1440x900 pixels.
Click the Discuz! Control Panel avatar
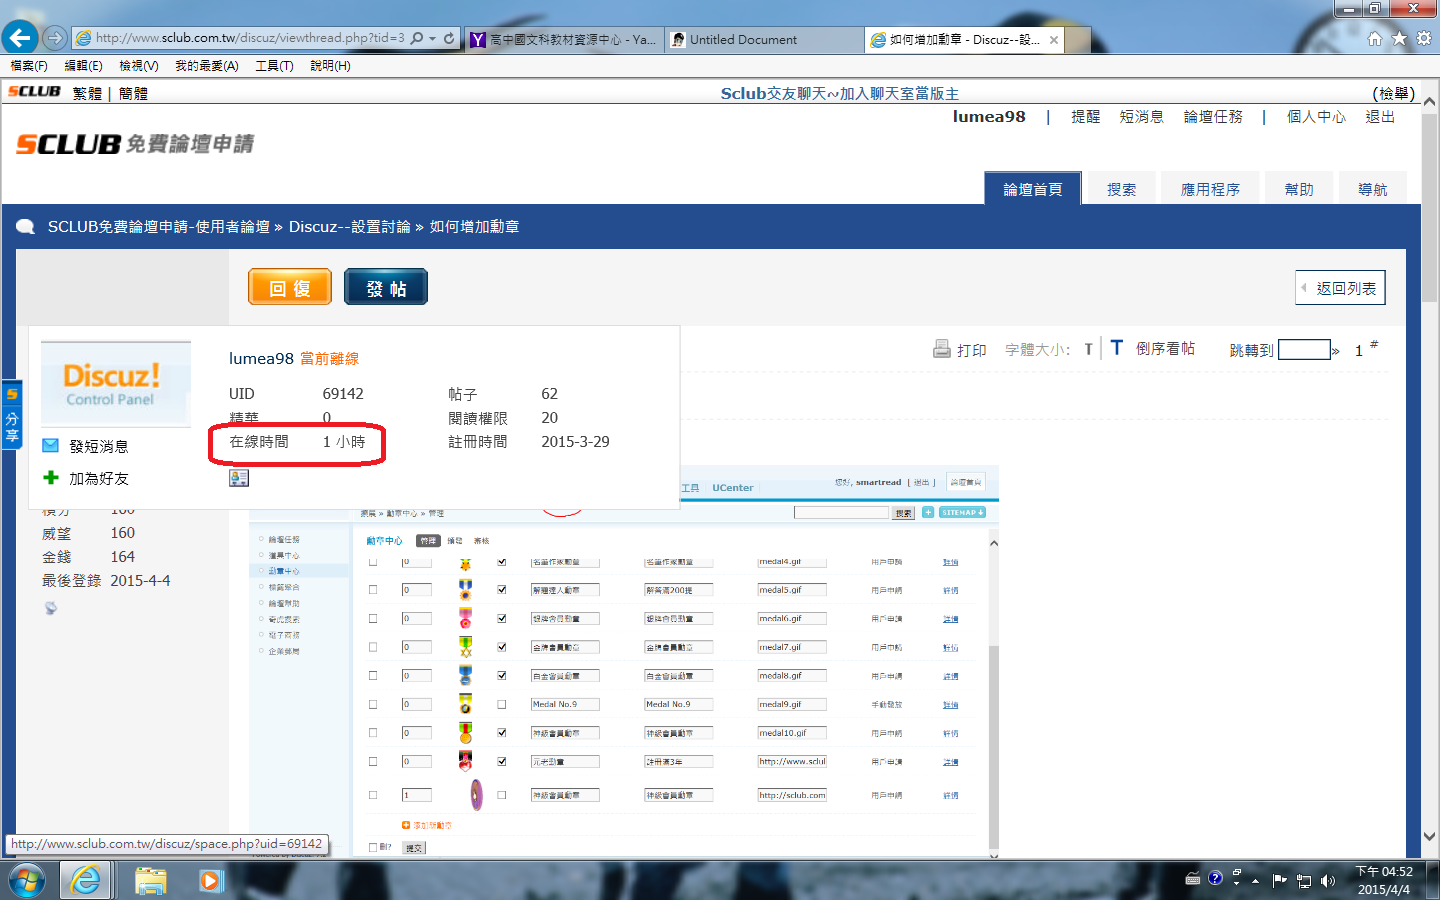tap(115, 383)
